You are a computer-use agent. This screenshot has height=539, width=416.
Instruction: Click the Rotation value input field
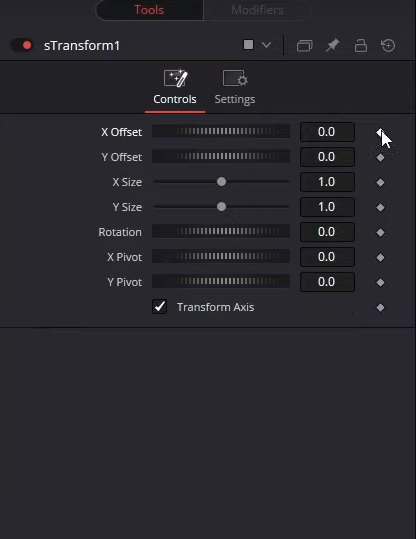click(327, 232)
